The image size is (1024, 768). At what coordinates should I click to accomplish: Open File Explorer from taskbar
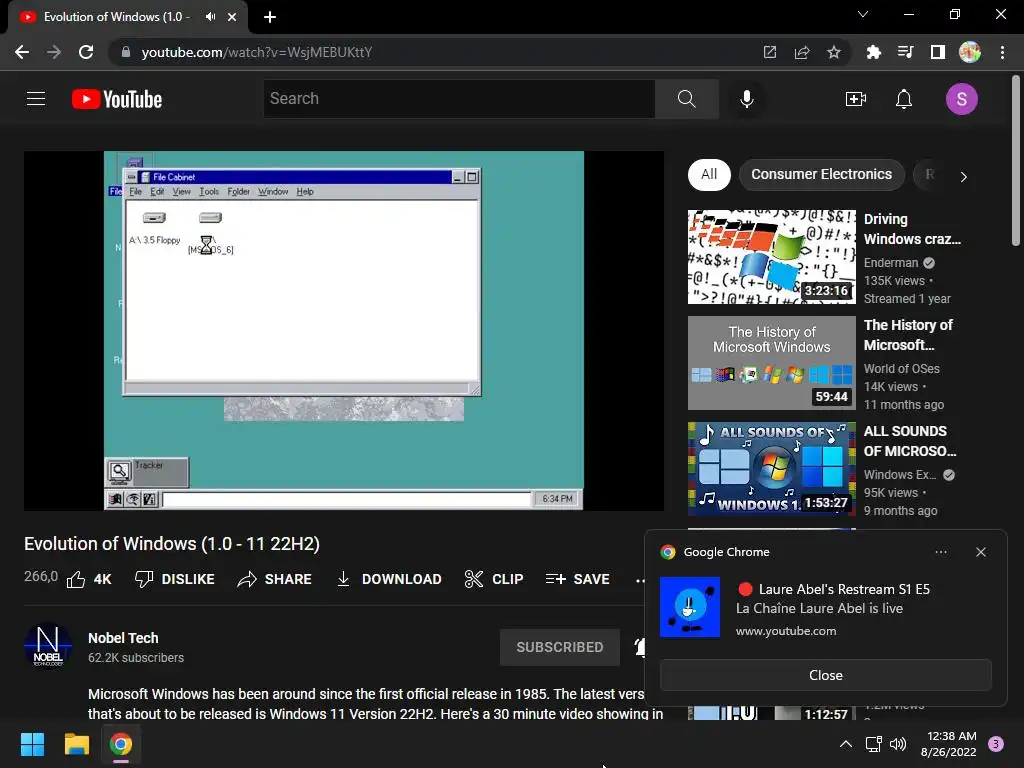pyautogui.click(x=76, y=744)
